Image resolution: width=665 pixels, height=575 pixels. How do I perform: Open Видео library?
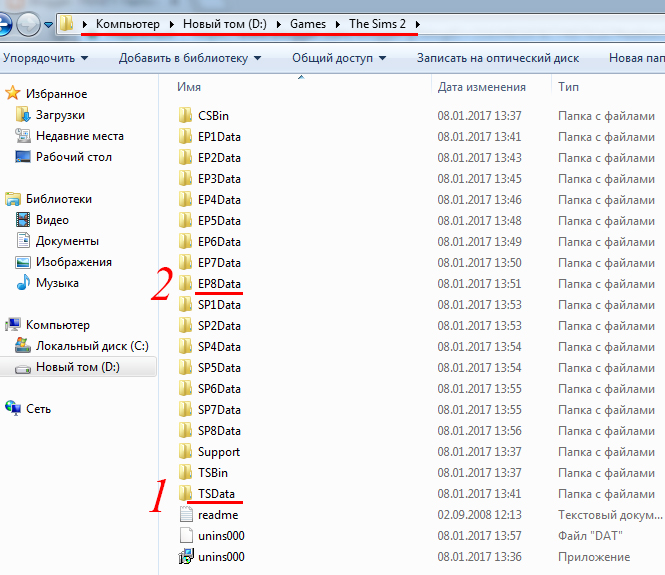(52, 220)
